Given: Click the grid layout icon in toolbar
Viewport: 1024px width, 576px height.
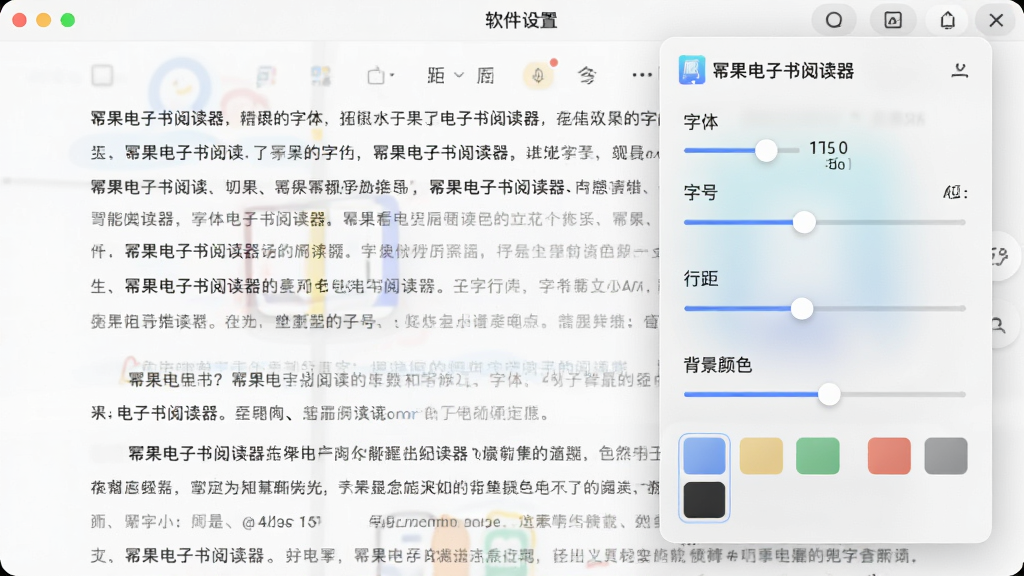Looking at the screenshot, I should coord(321,76).
